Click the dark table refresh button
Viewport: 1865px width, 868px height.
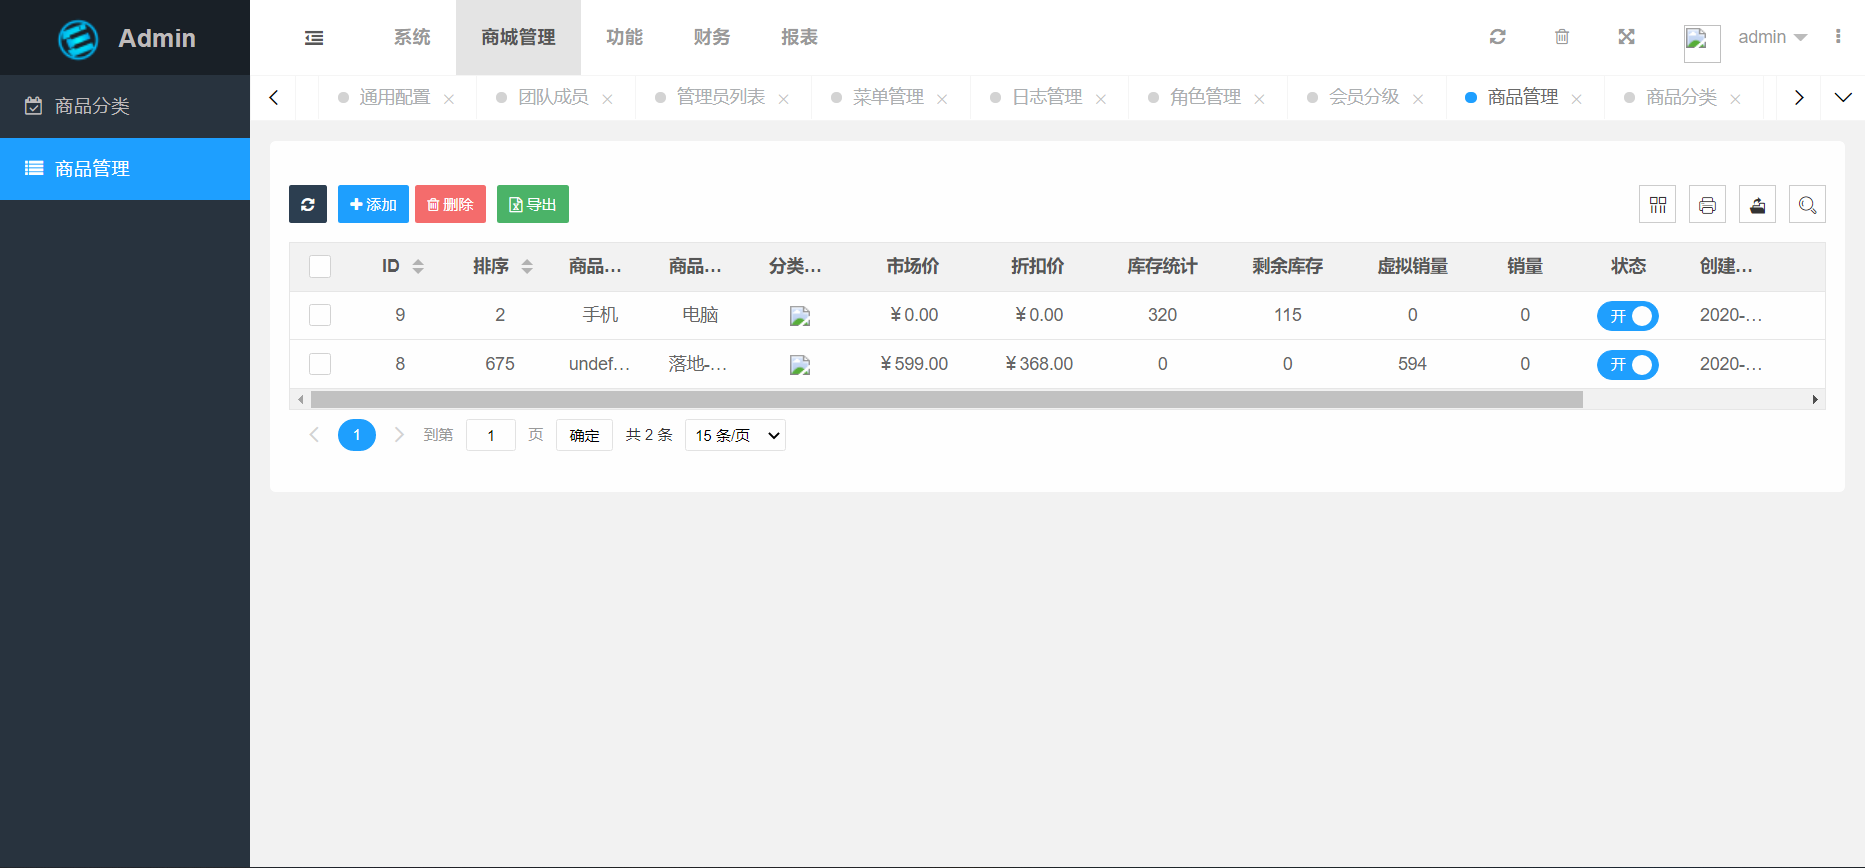[308, 204]
